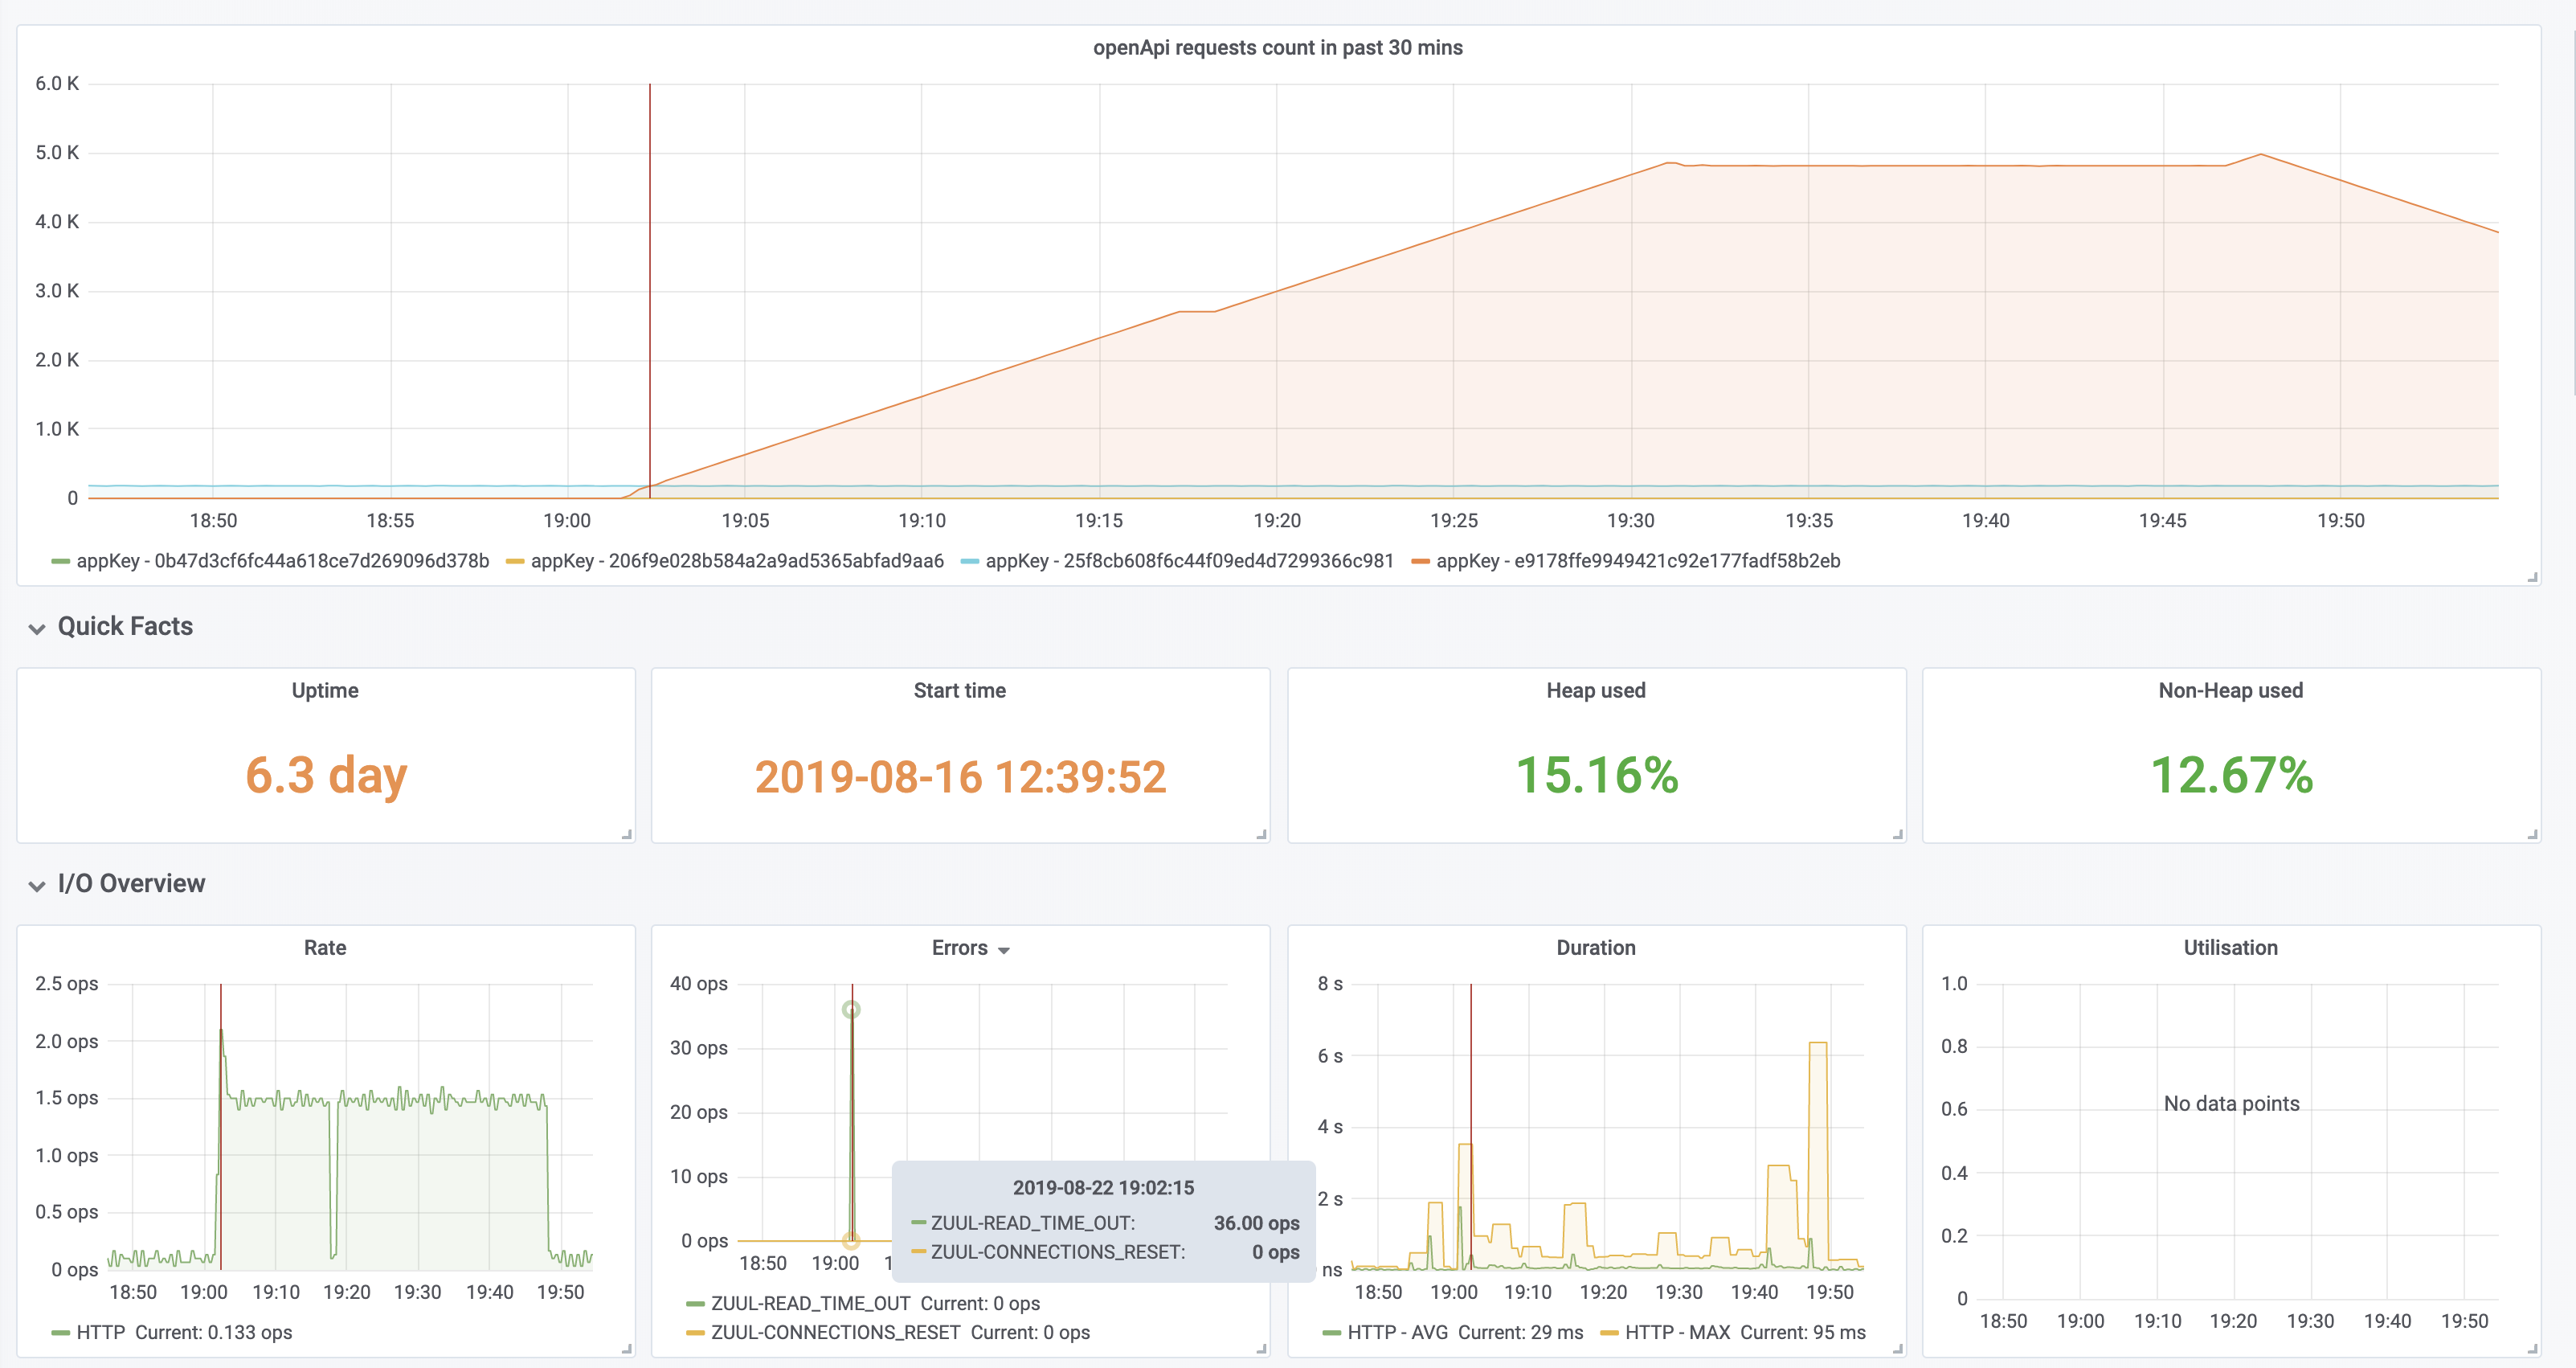Toggle appKey 25f8cb60 series in legend

[1189, 561]
